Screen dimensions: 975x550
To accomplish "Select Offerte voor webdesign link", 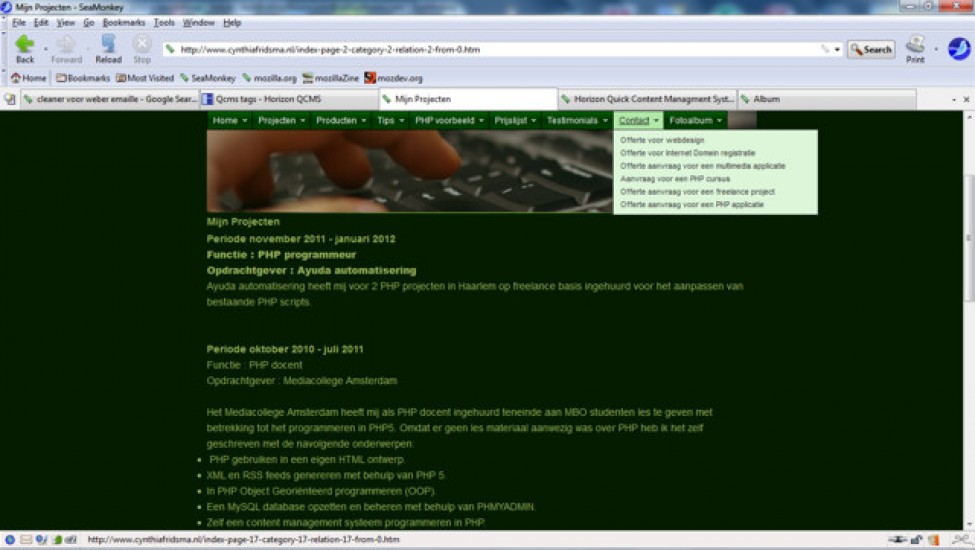I will (x=662, y=140).
